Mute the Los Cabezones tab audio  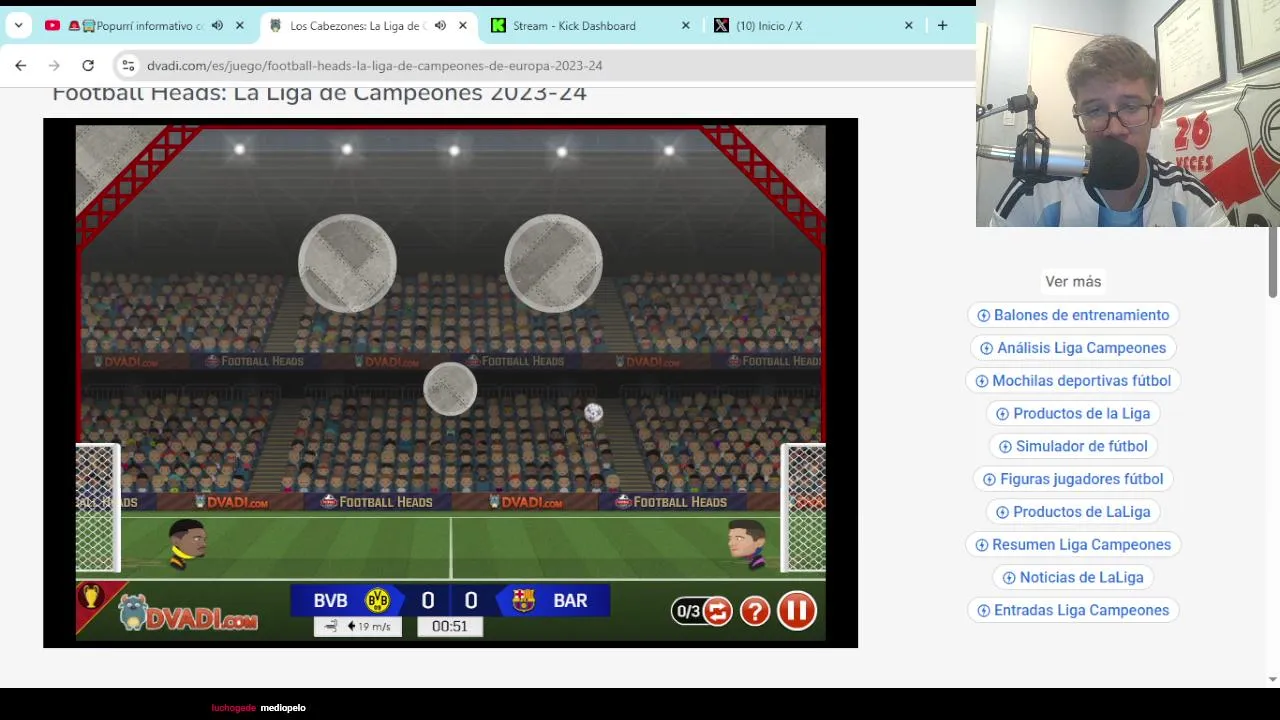pos(440,25)
